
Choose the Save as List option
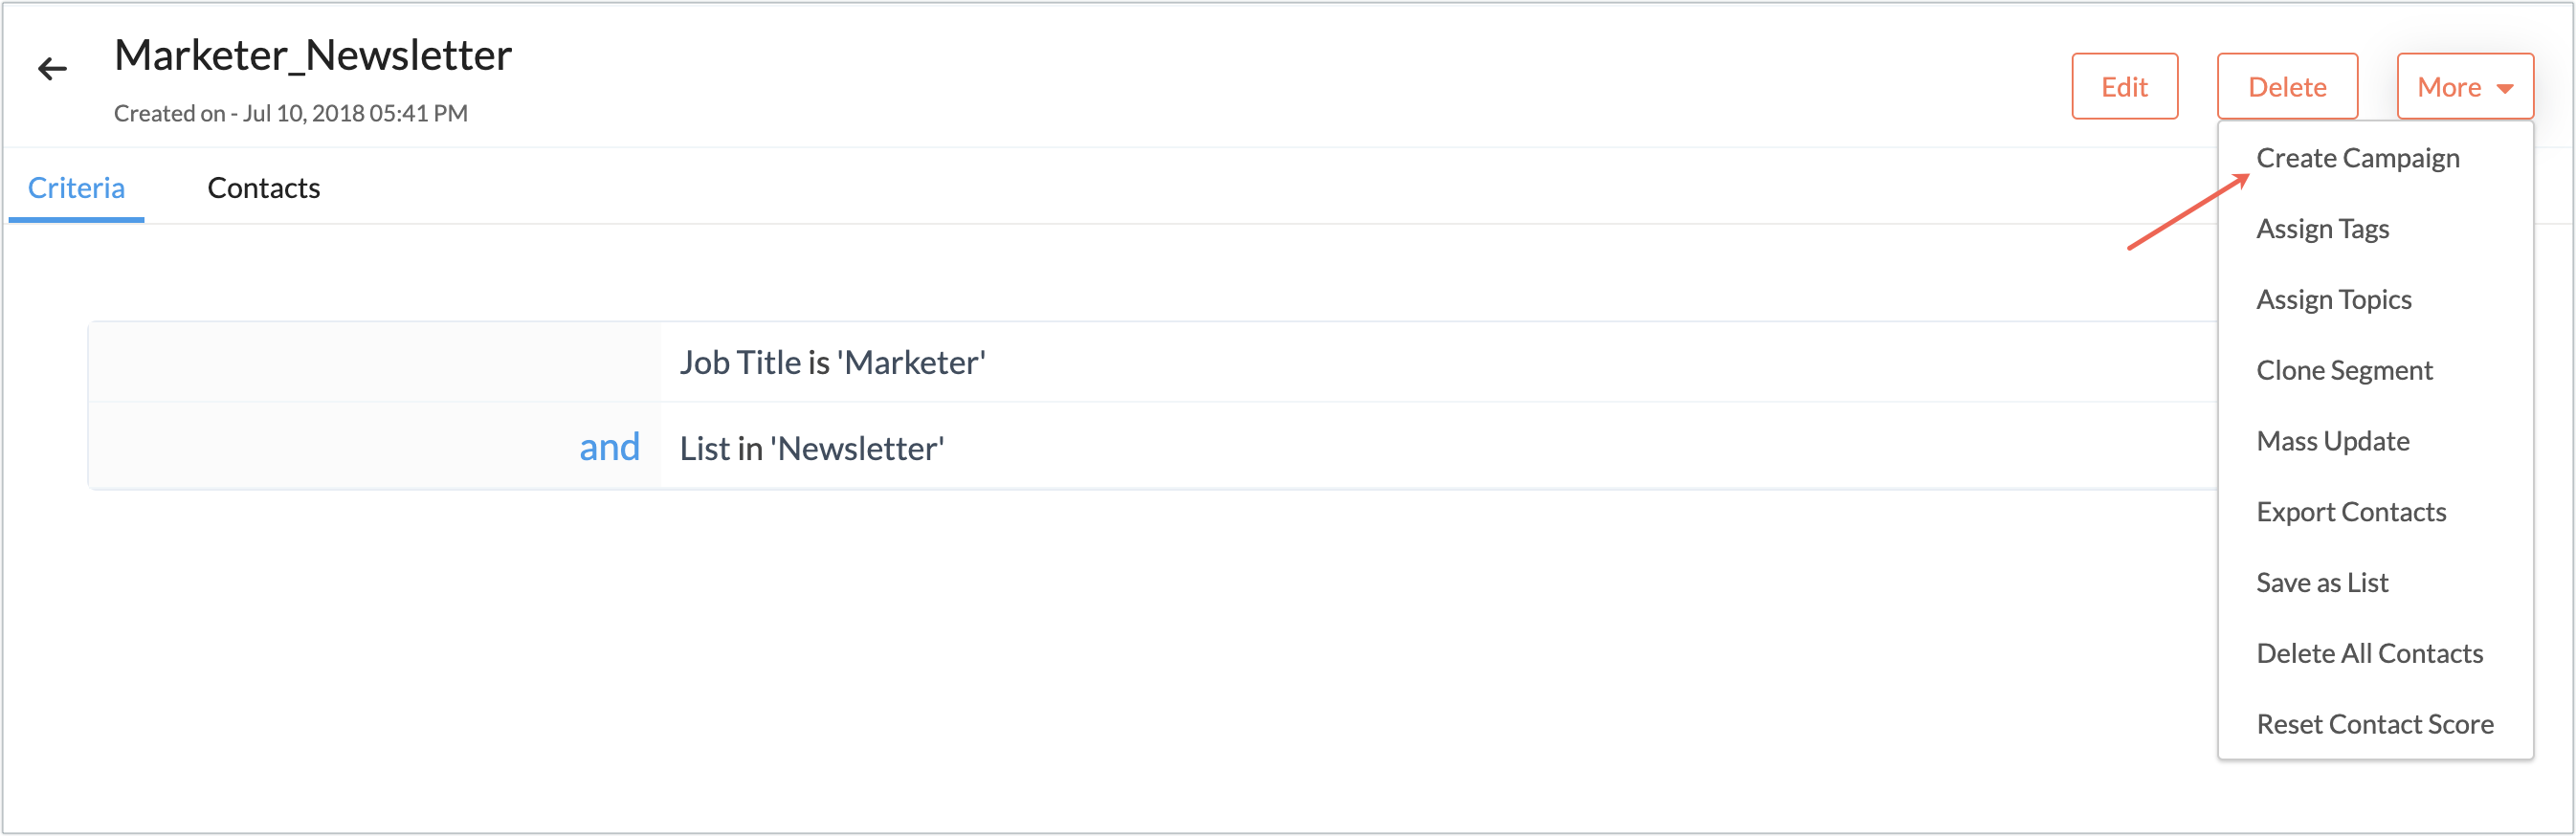(x=2321, y=583)
